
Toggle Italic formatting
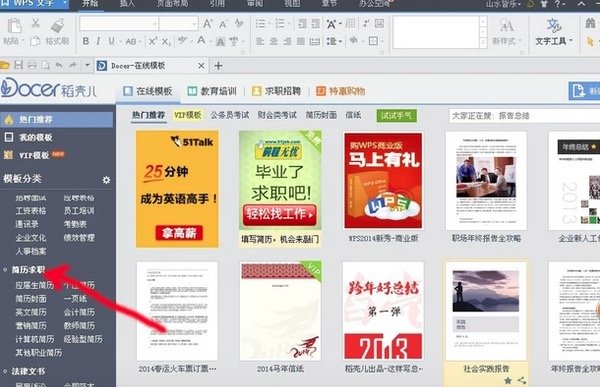[98, 41]
